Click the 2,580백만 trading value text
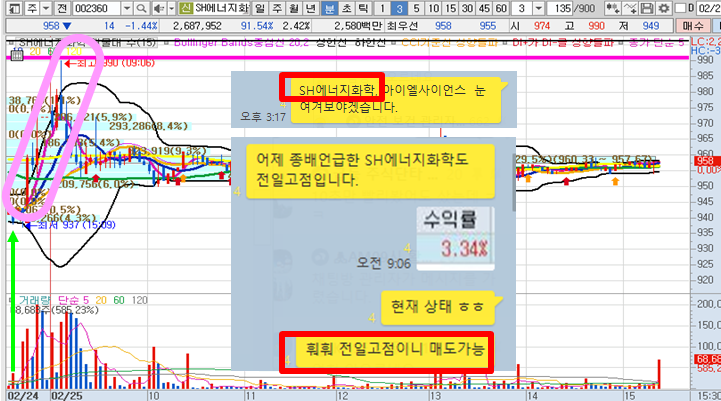Image resolution: width=721 pixels, height=401 pixels. 358,26
